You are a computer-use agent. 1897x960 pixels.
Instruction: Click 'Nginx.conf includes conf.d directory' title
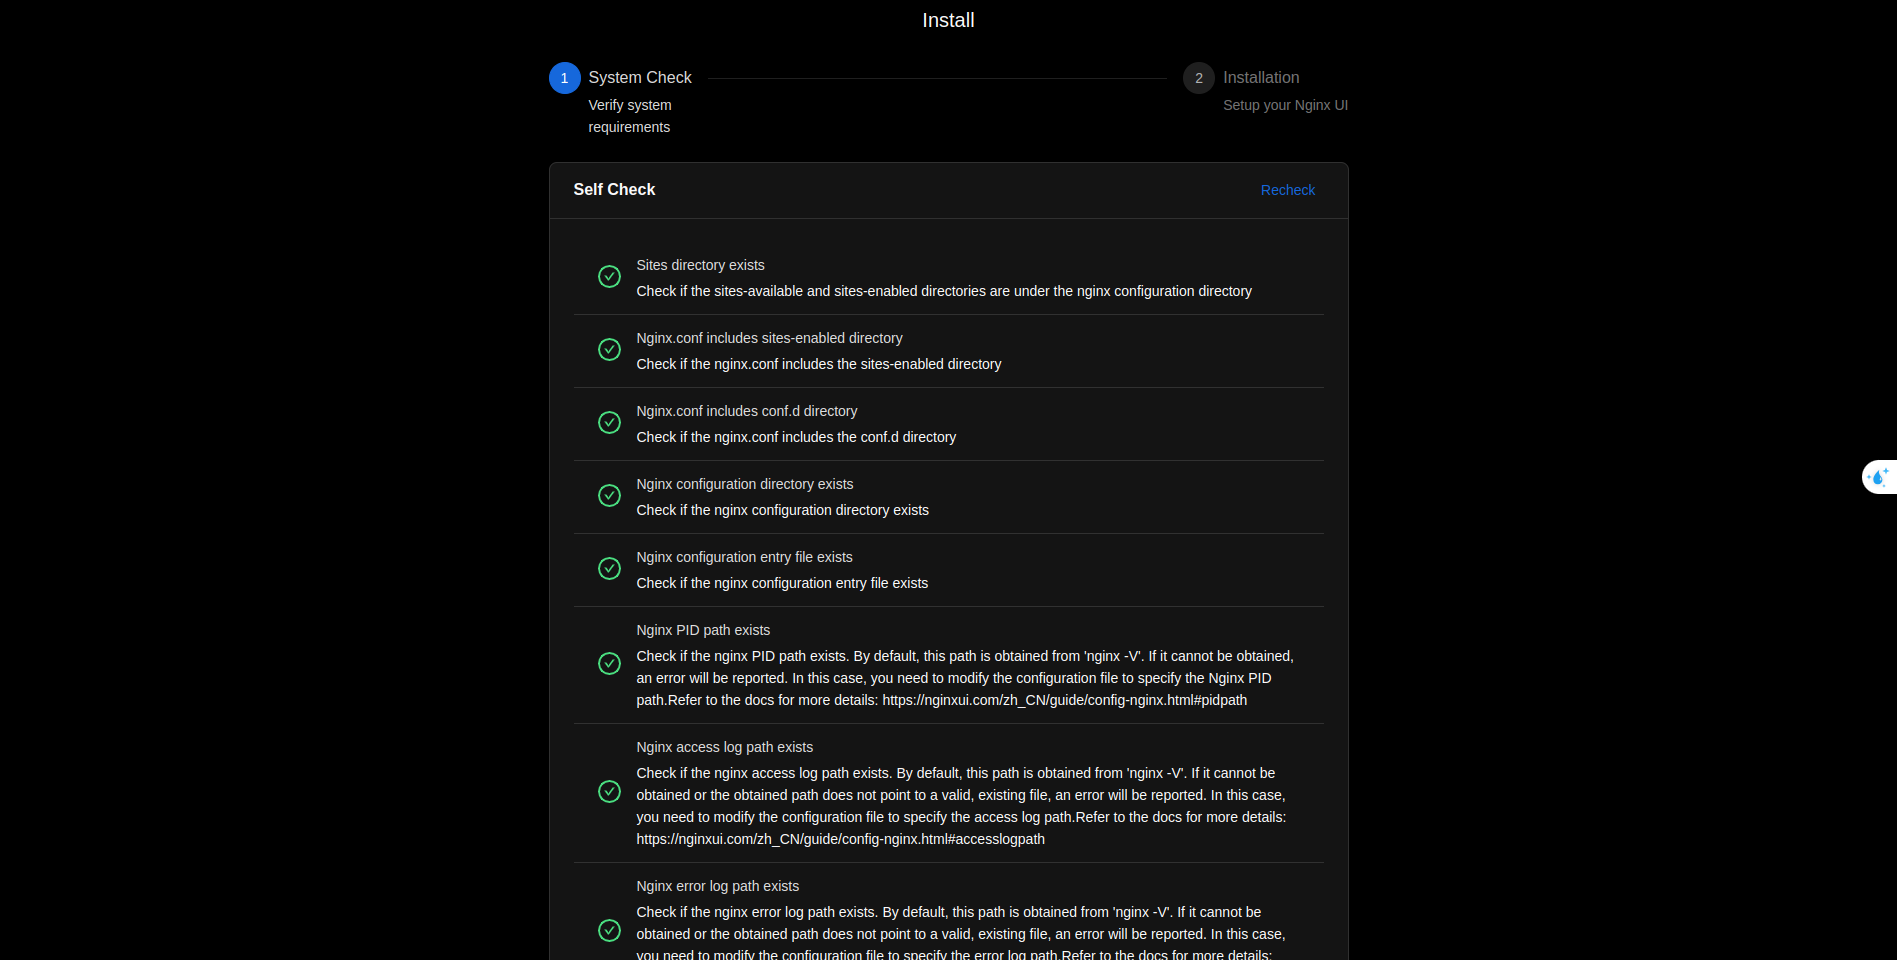[x=746, y=411]
